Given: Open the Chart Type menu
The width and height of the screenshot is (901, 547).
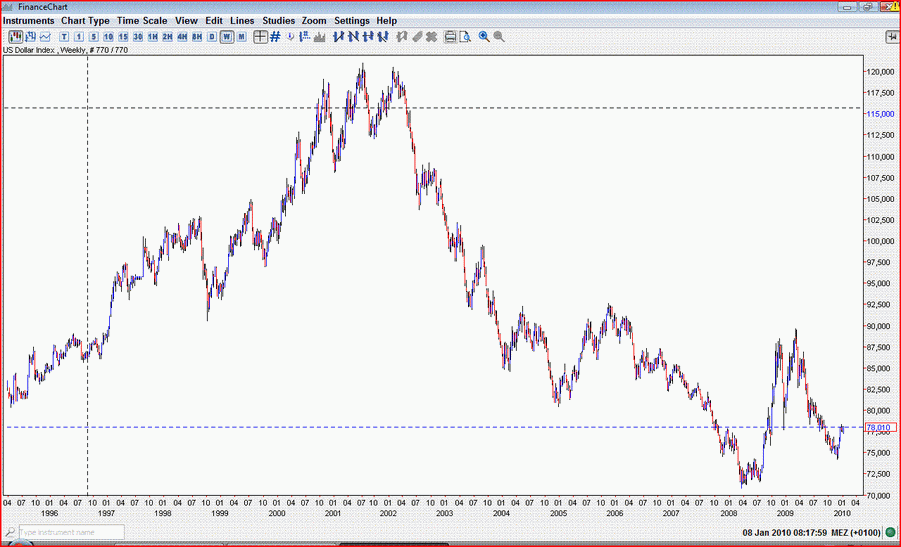Looking at the screenshot, I should [85, 21].
